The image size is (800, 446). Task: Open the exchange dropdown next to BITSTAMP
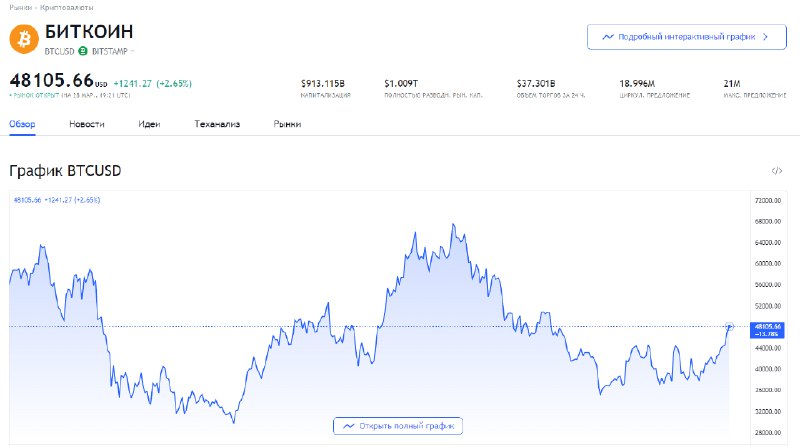tap(132, 51)
